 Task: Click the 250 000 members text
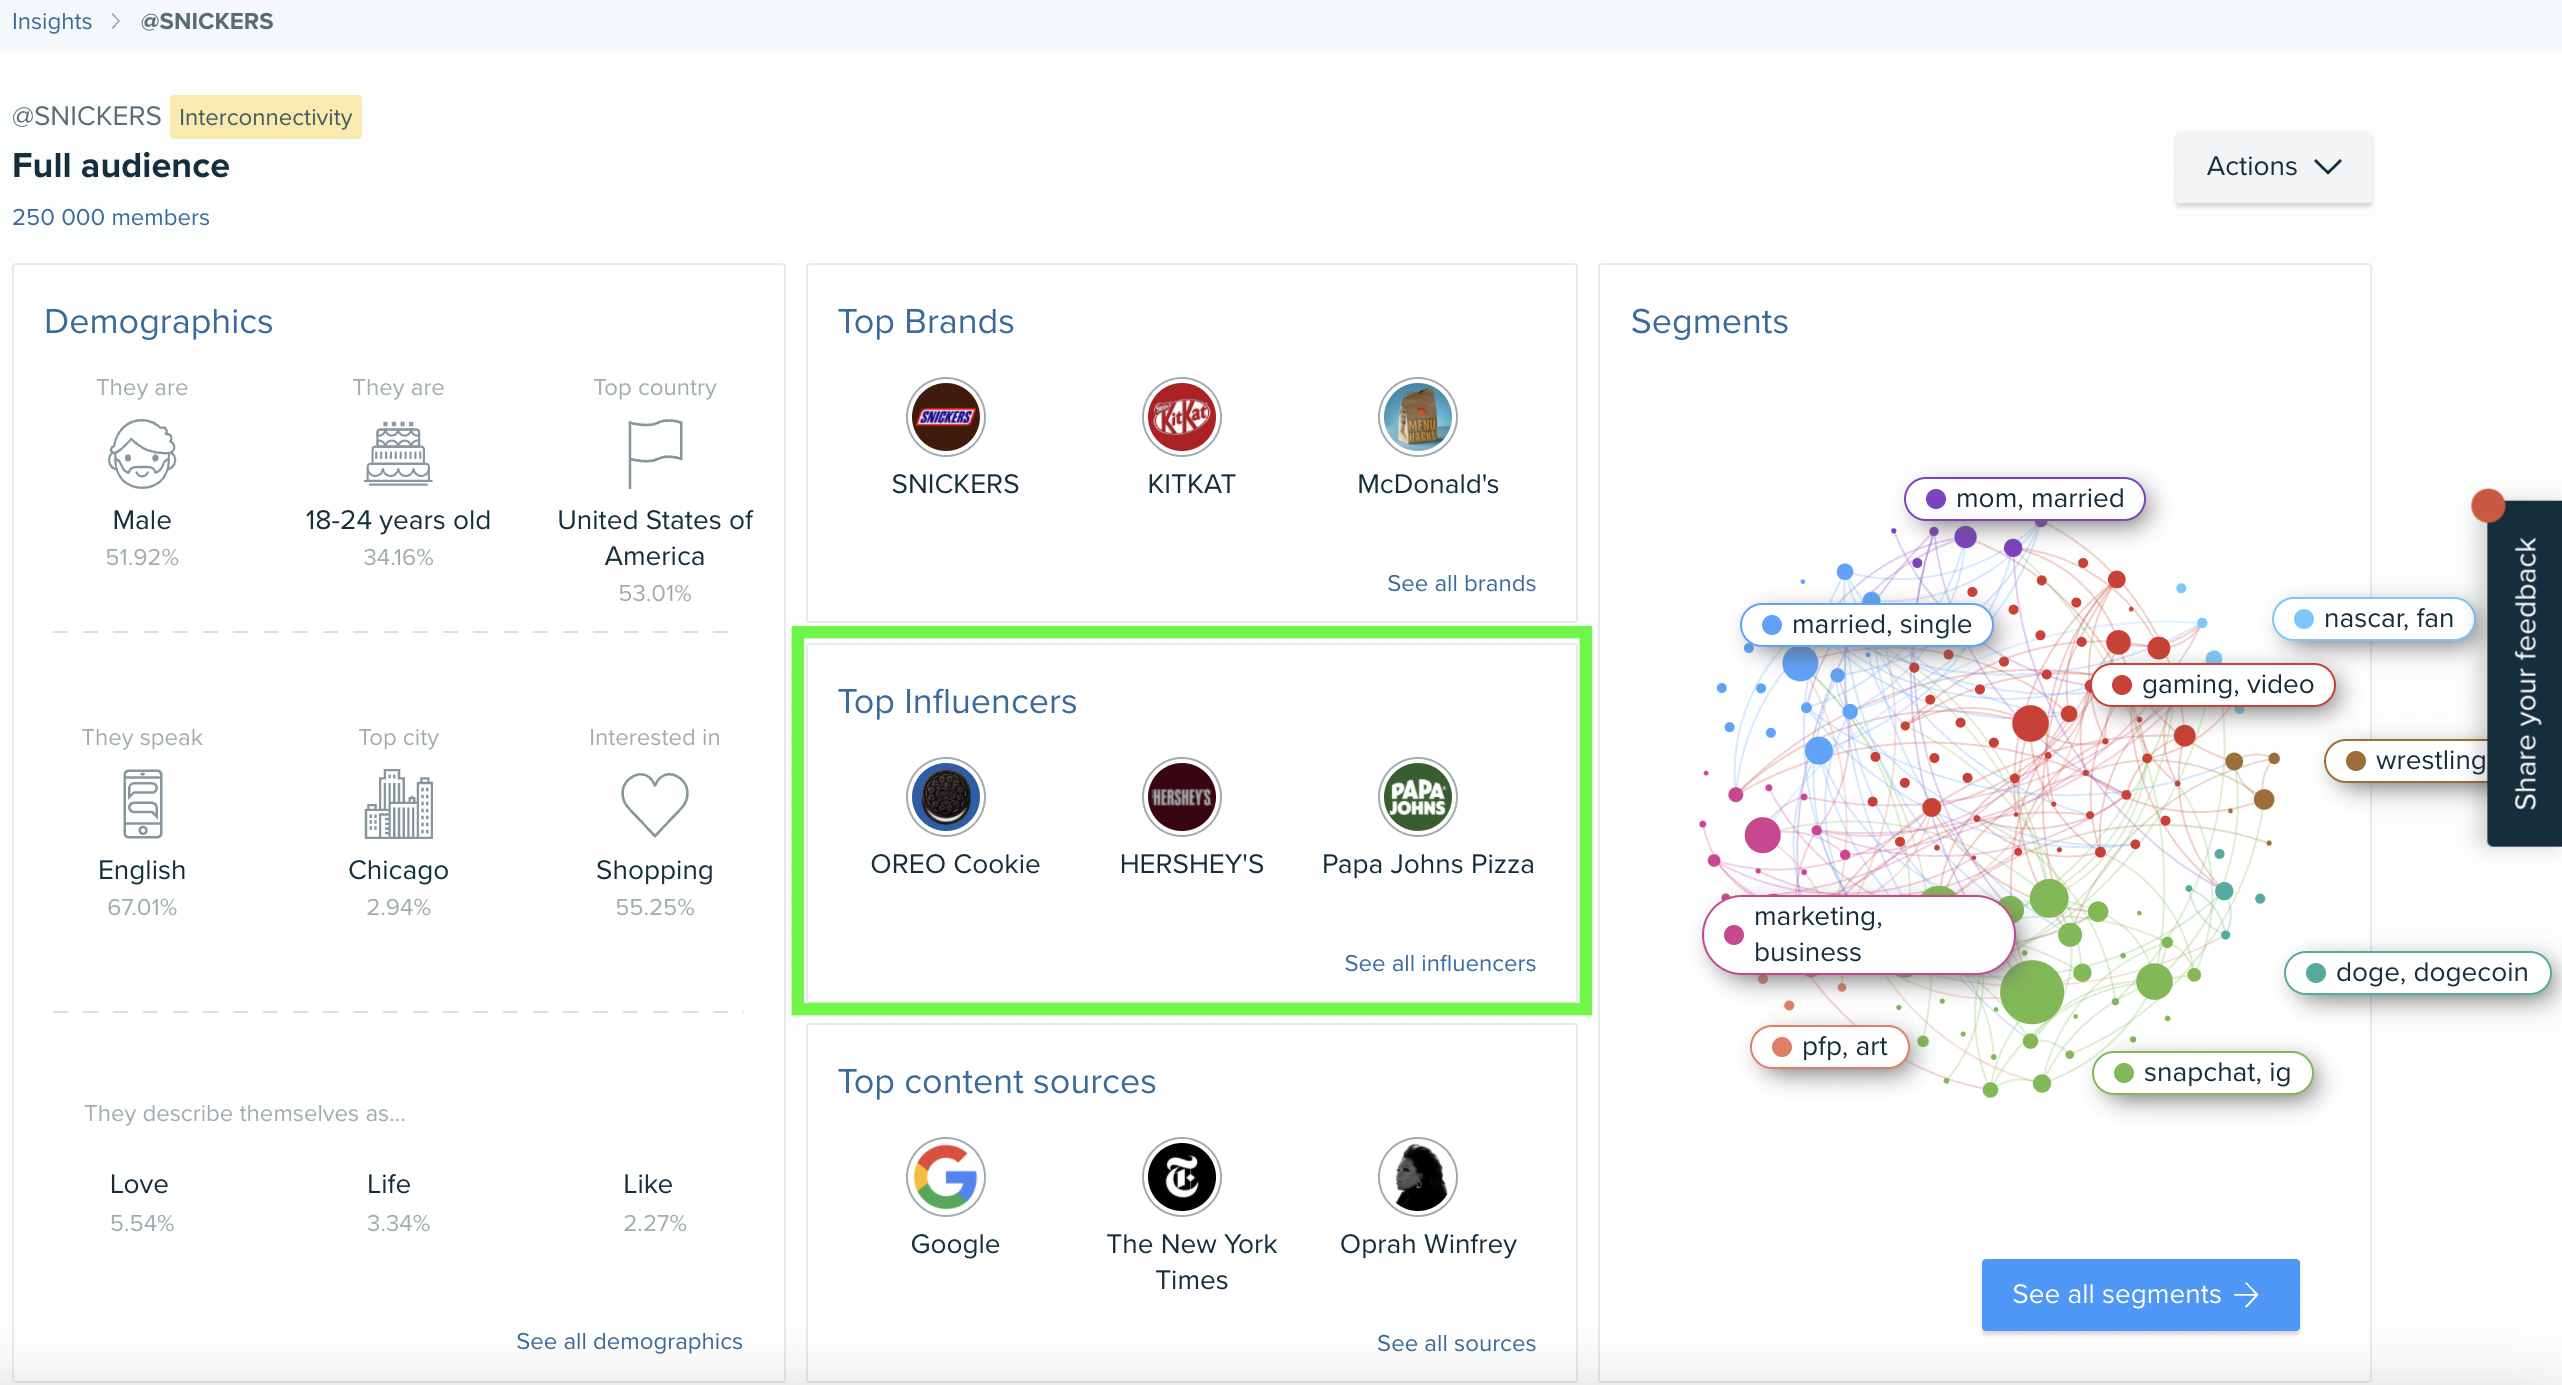pyautogui.click(x=111, y=217)
